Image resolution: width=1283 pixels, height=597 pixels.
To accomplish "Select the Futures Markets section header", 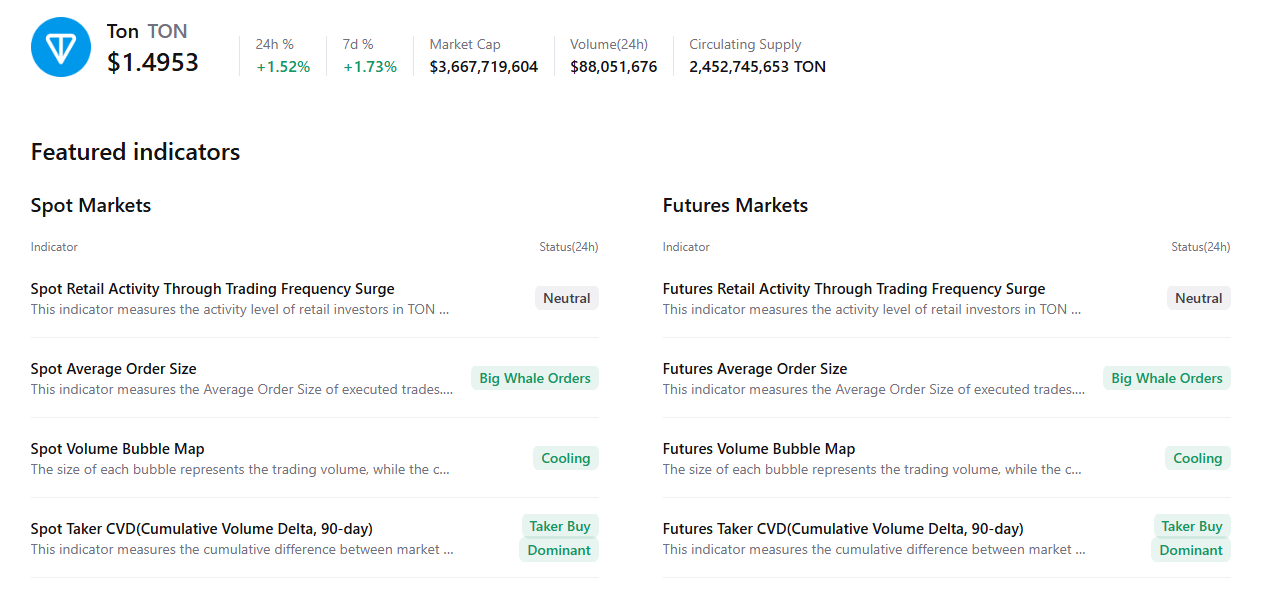I will click(x=735, y=205).
